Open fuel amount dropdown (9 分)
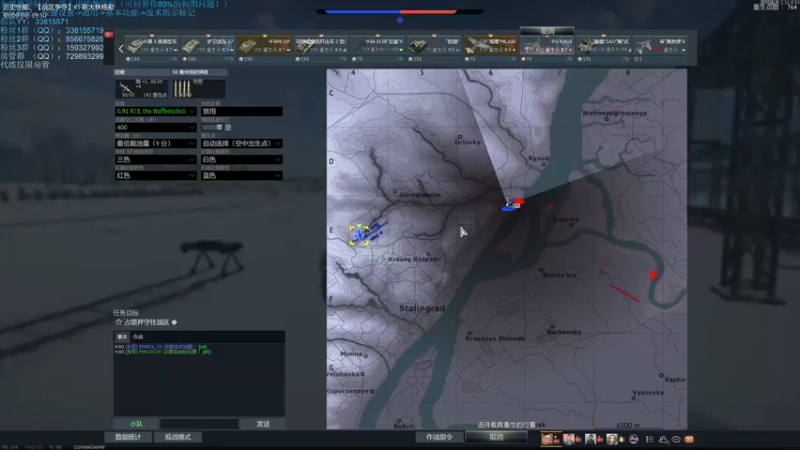The height and width of the screenshot is (450, 800). point(155,143)
